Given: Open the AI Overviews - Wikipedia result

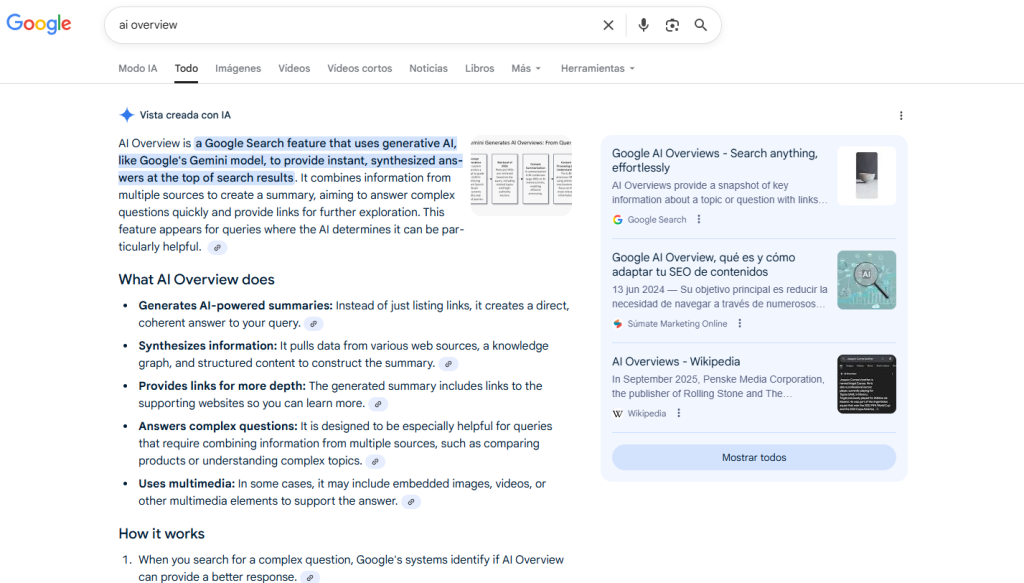Looking at the screenshot, I should coord(676,362).
